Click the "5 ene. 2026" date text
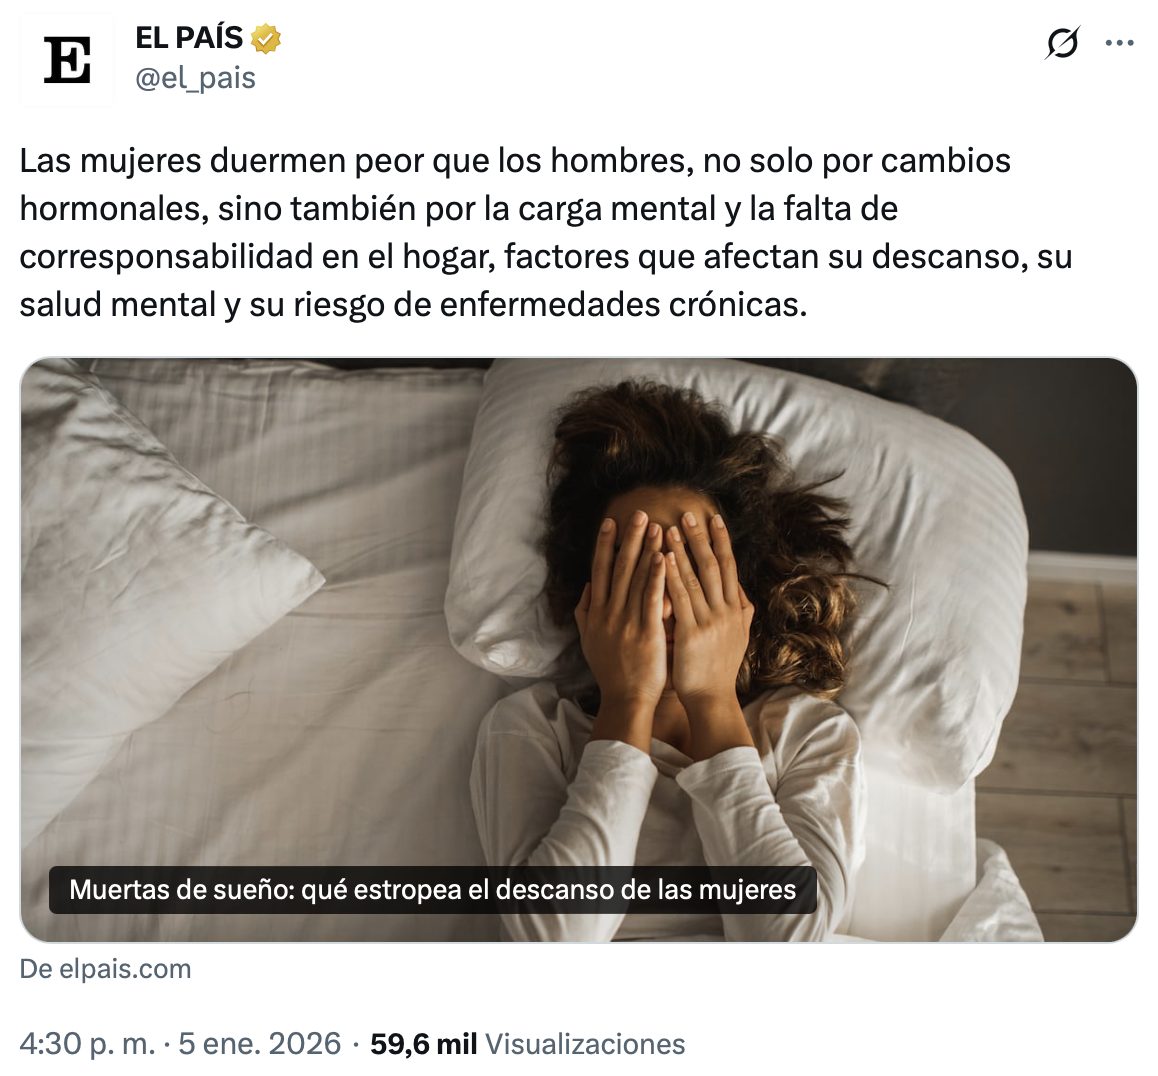The height and width of the screenshot is (1076, 1158). tap(260, 1044)
